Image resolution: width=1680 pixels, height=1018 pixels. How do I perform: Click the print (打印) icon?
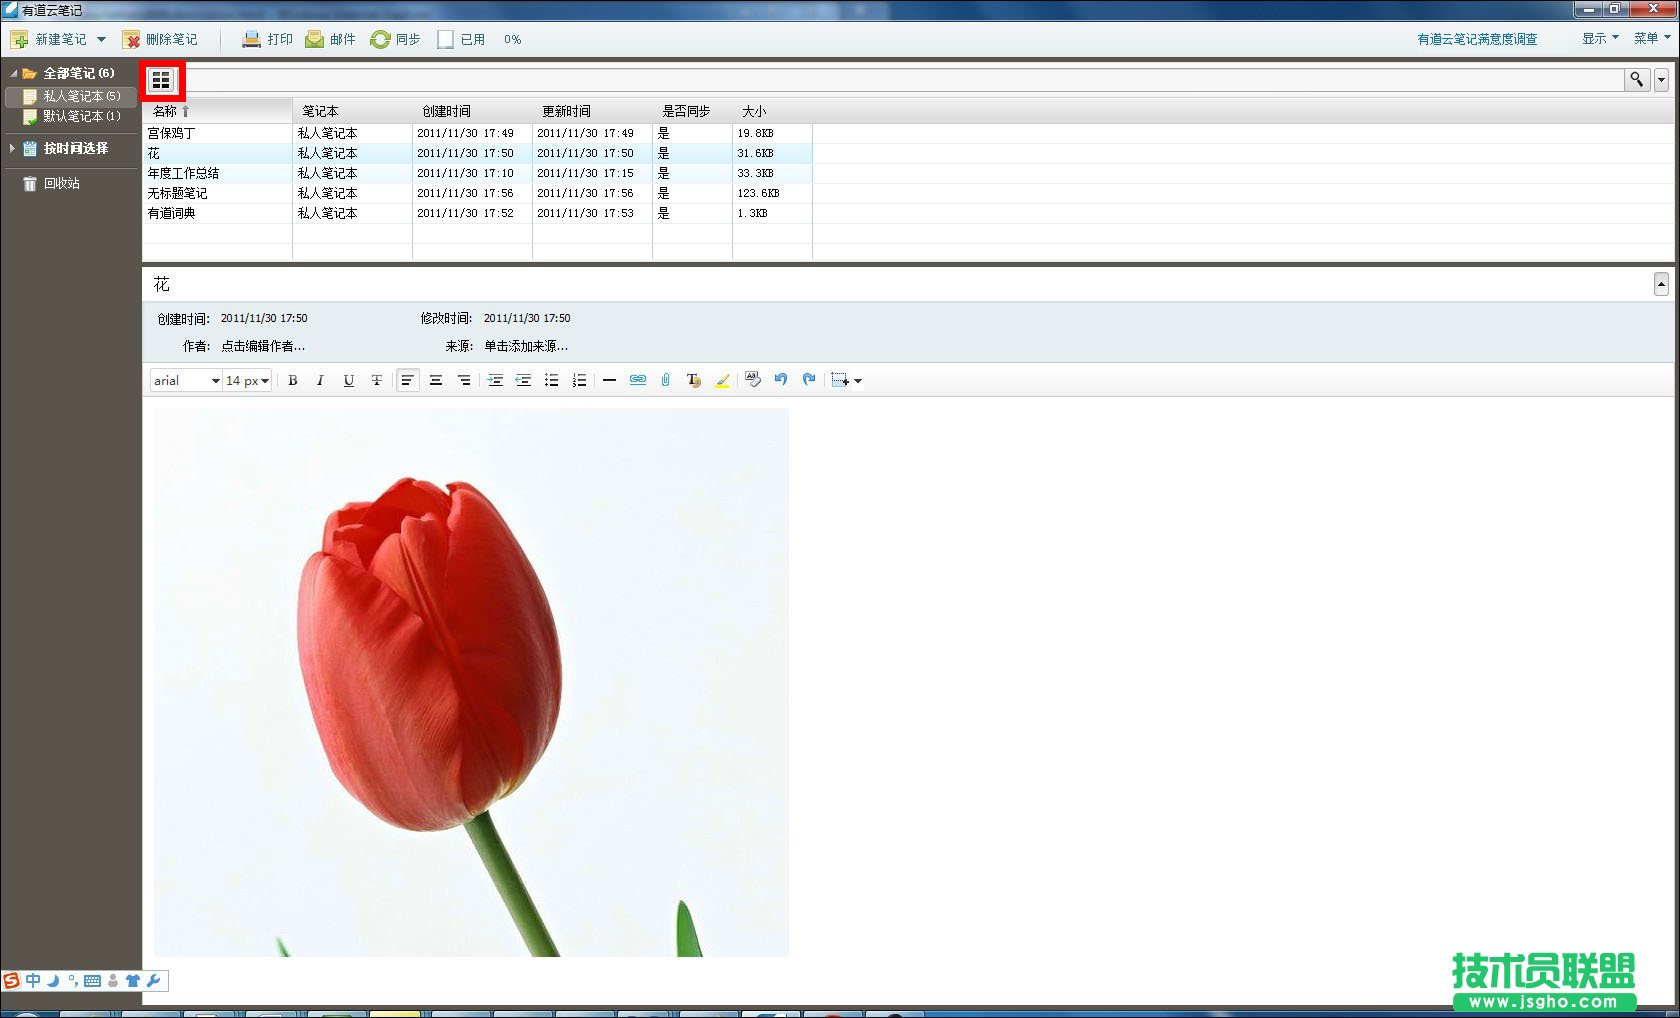(x=252, y=39)
